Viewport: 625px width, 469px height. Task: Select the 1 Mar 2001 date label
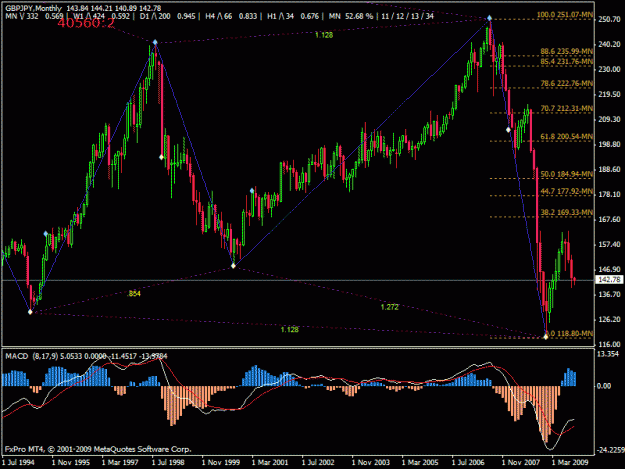click(x=270, y=462)
